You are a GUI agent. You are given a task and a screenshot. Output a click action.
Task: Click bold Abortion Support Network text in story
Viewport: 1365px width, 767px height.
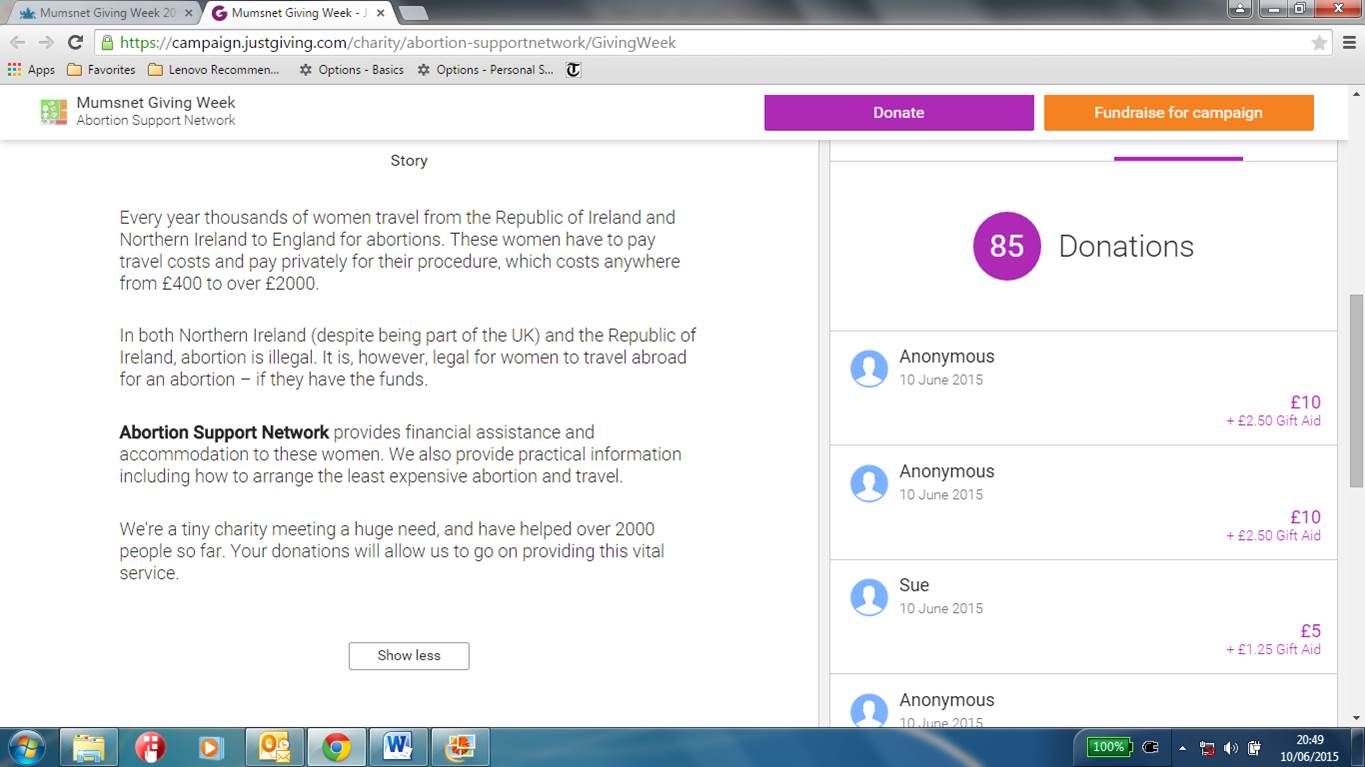[224, 433]
